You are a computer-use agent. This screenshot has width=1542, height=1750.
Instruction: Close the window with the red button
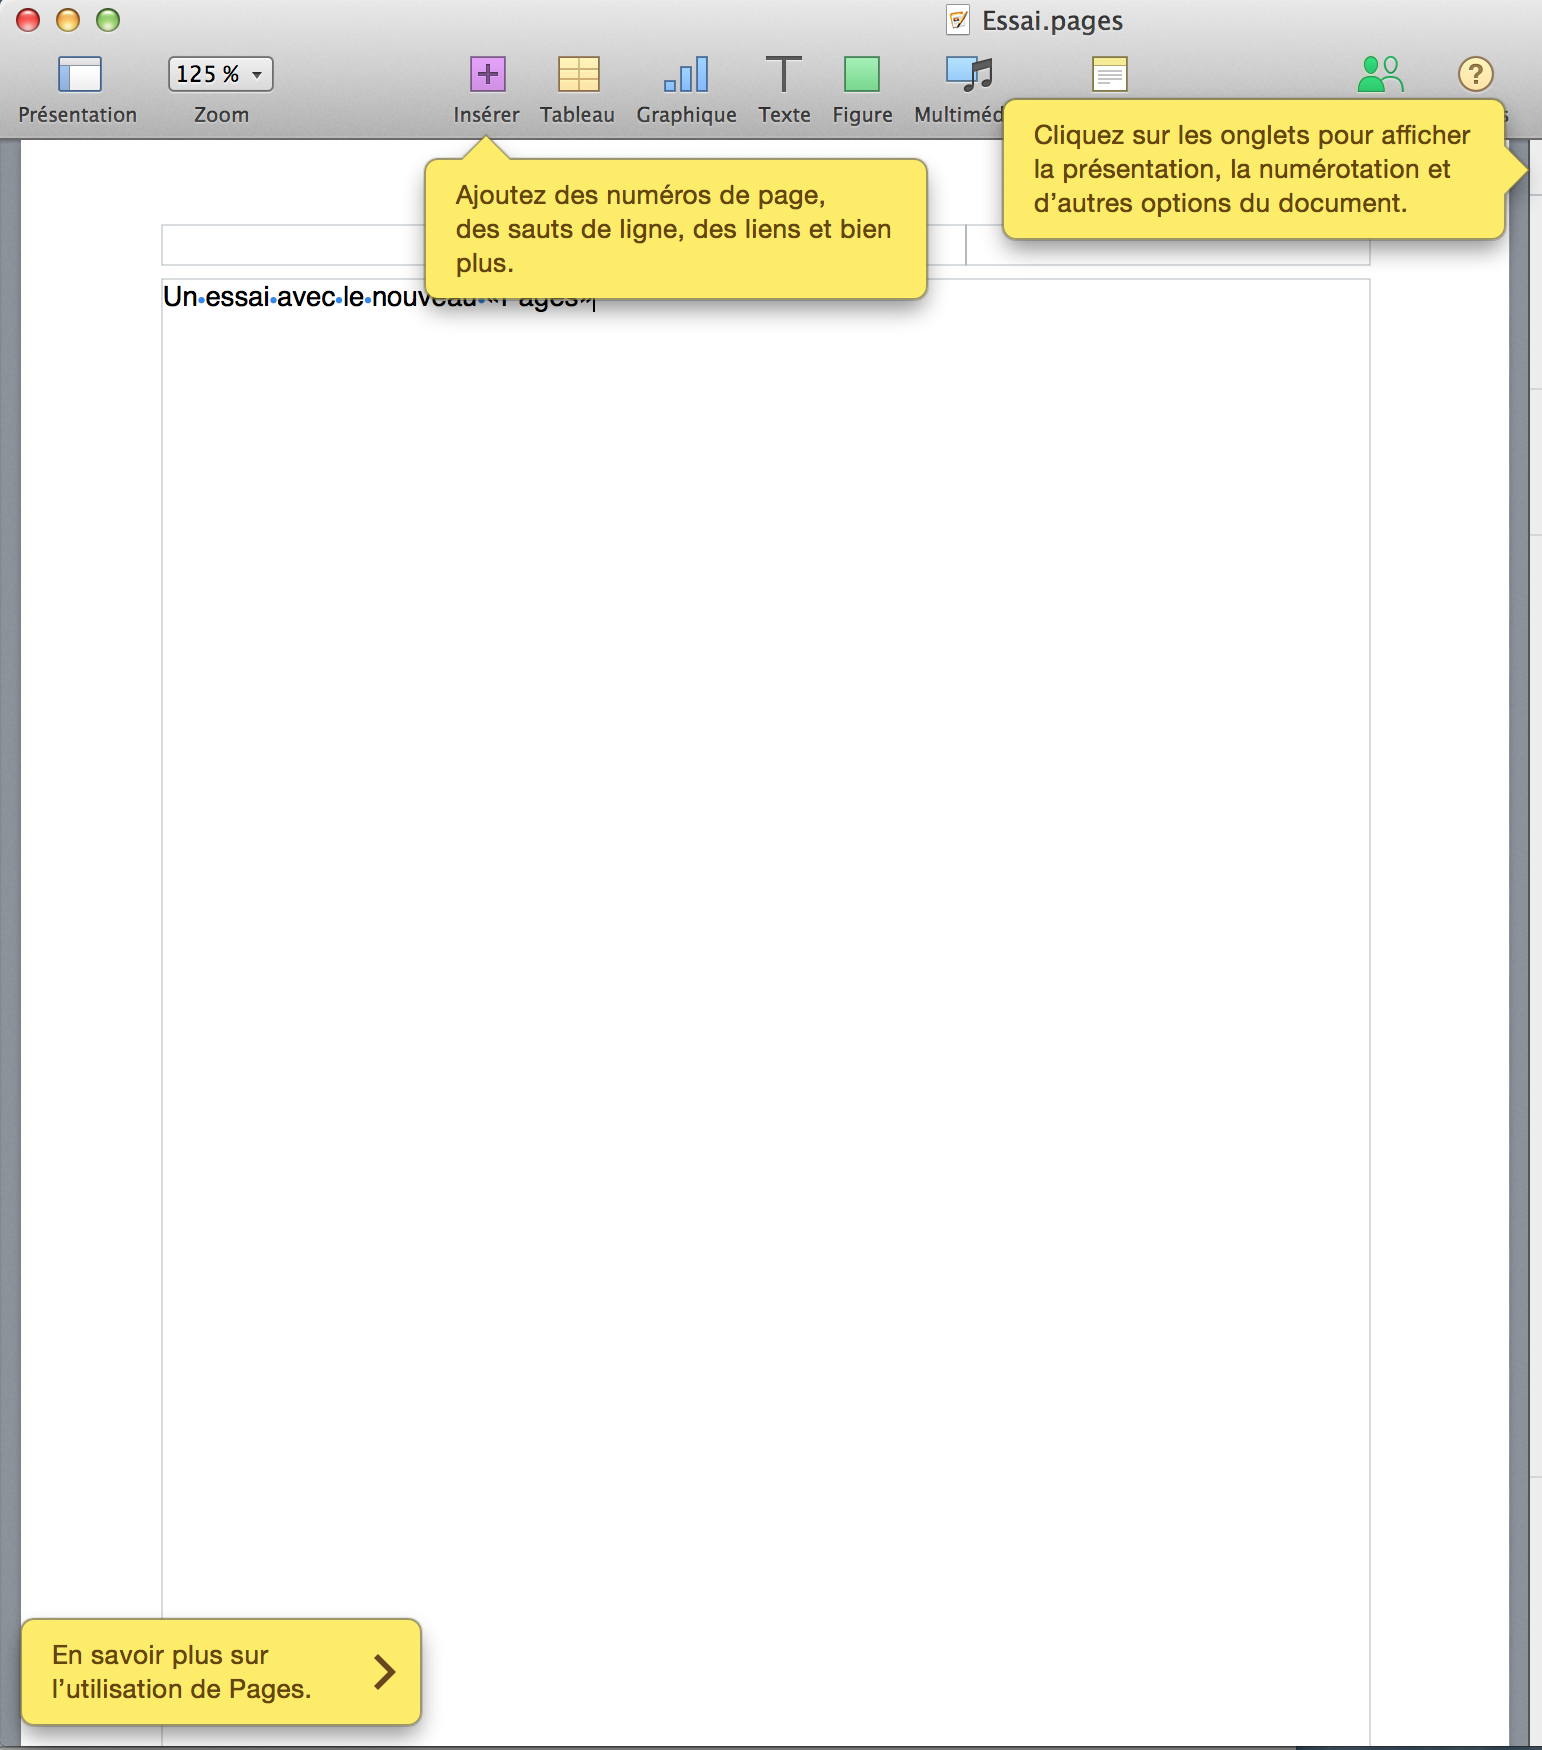28,20
